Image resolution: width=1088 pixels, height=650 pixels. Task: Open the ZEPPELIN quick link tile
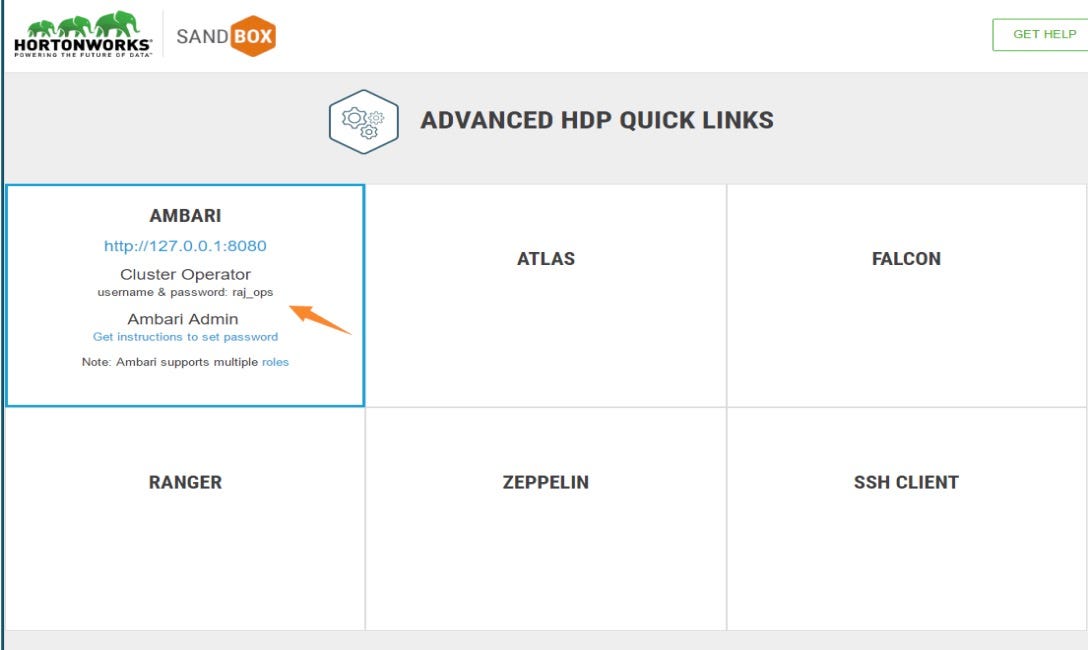pyautogui.click(x=546, y=482)
